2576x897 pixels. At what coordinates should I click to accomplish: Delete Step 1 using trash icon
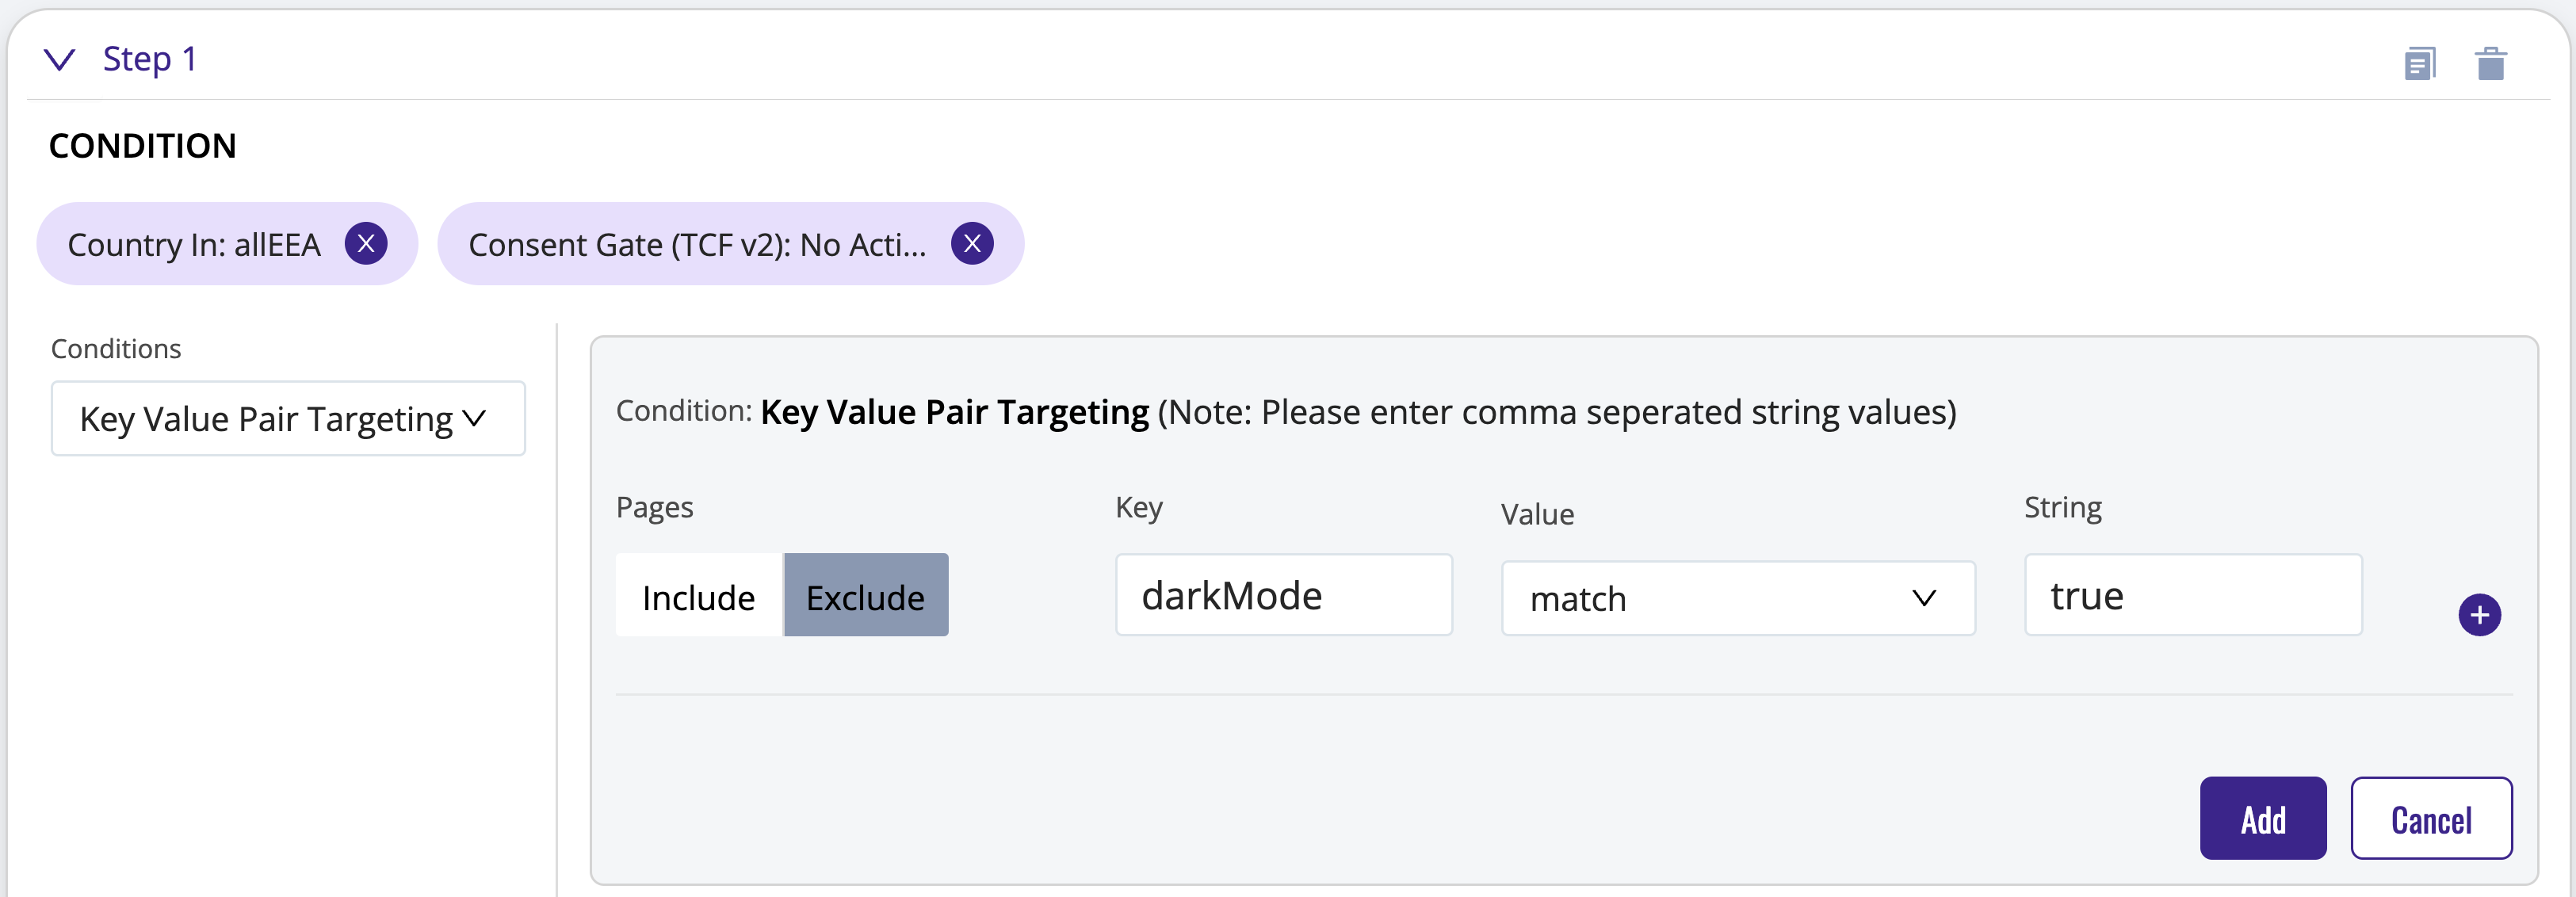coord(2491,63)
